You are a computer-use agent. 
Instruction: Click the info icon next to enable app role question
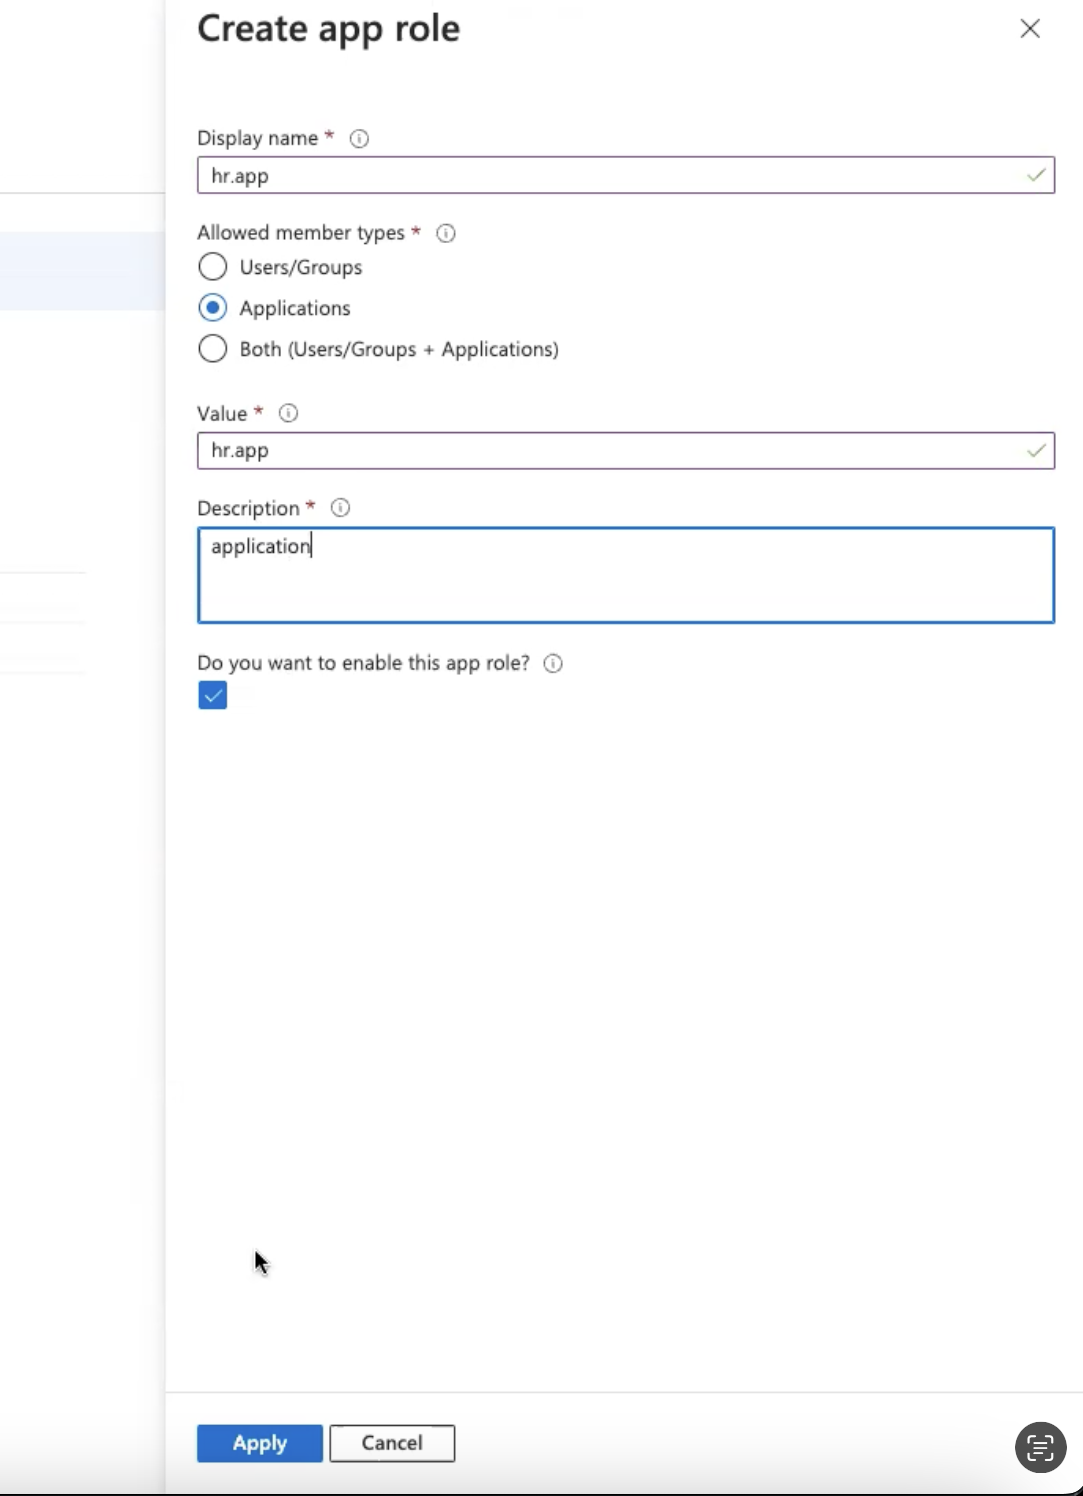(552, 663)
